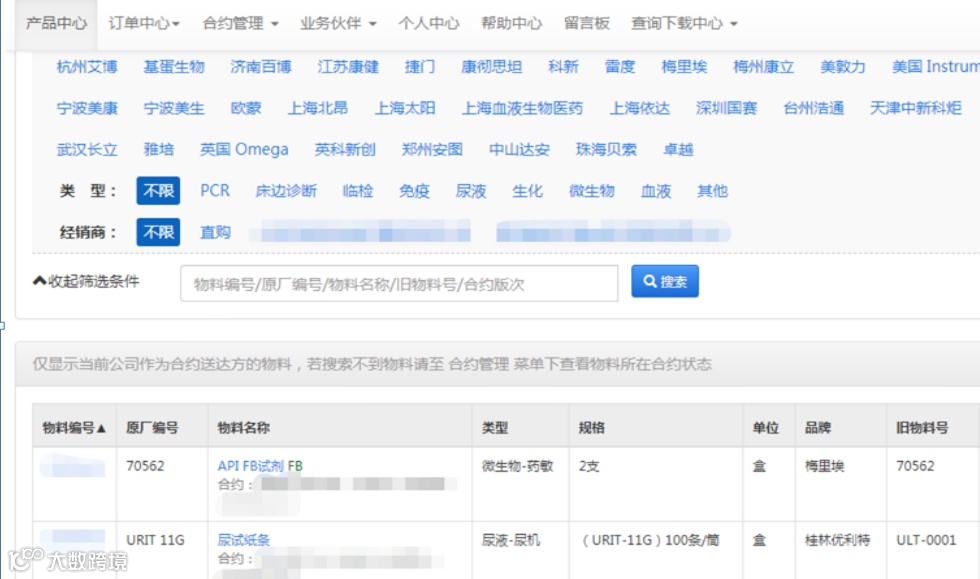
Task: Click the 搜索 button with magnifier
Action: [665, 281]
